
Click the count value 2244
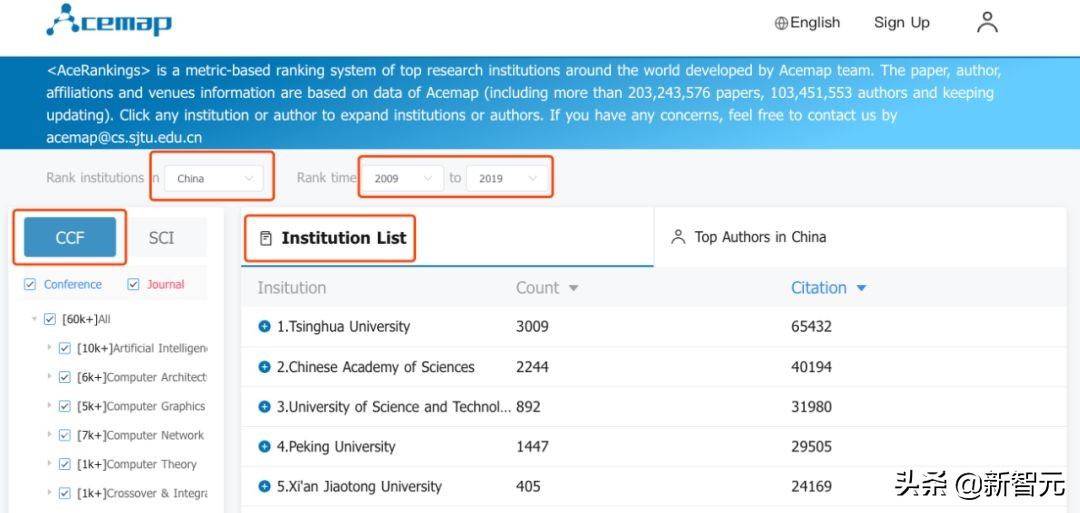[x=532, y=367]
